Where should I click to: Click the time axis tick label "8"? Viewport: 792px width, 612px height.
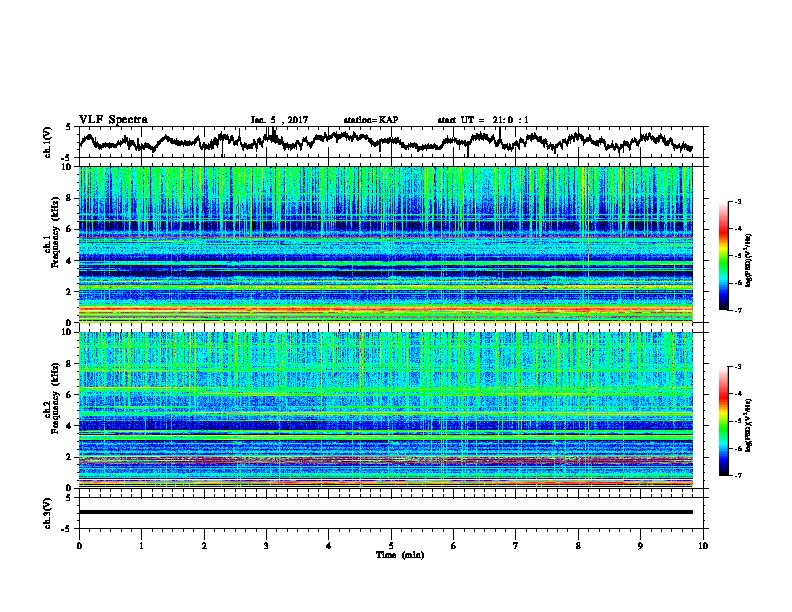point(578,546)
